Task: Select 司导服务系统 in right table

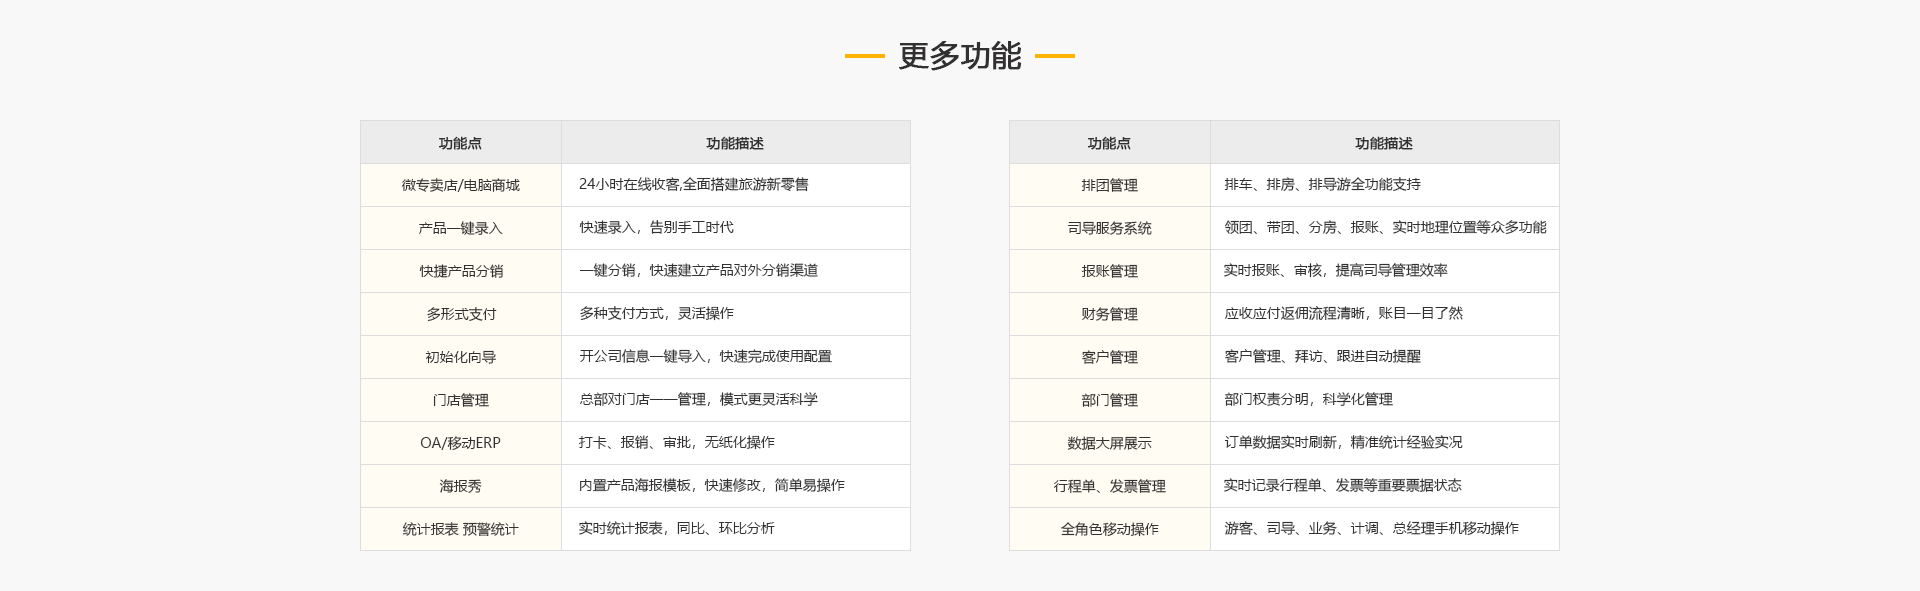Action: pos(1109,228)
